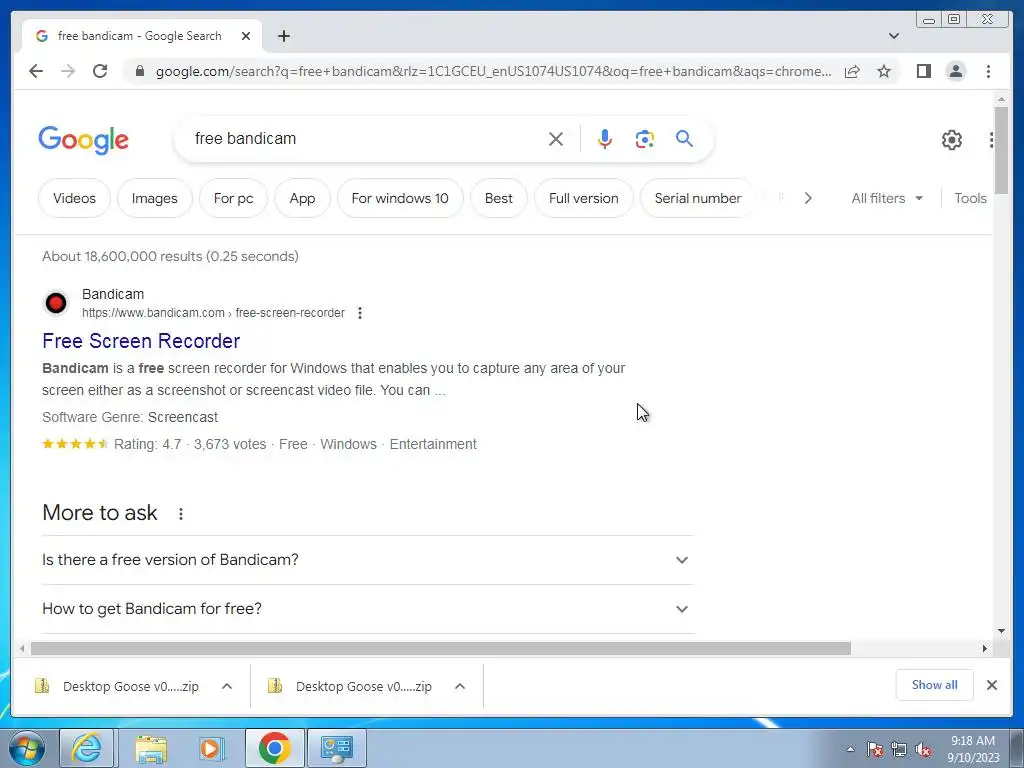Screen dimensions: 1024x768
Task: Go back with the browser back arrow
Action: [x=36, y=71]
